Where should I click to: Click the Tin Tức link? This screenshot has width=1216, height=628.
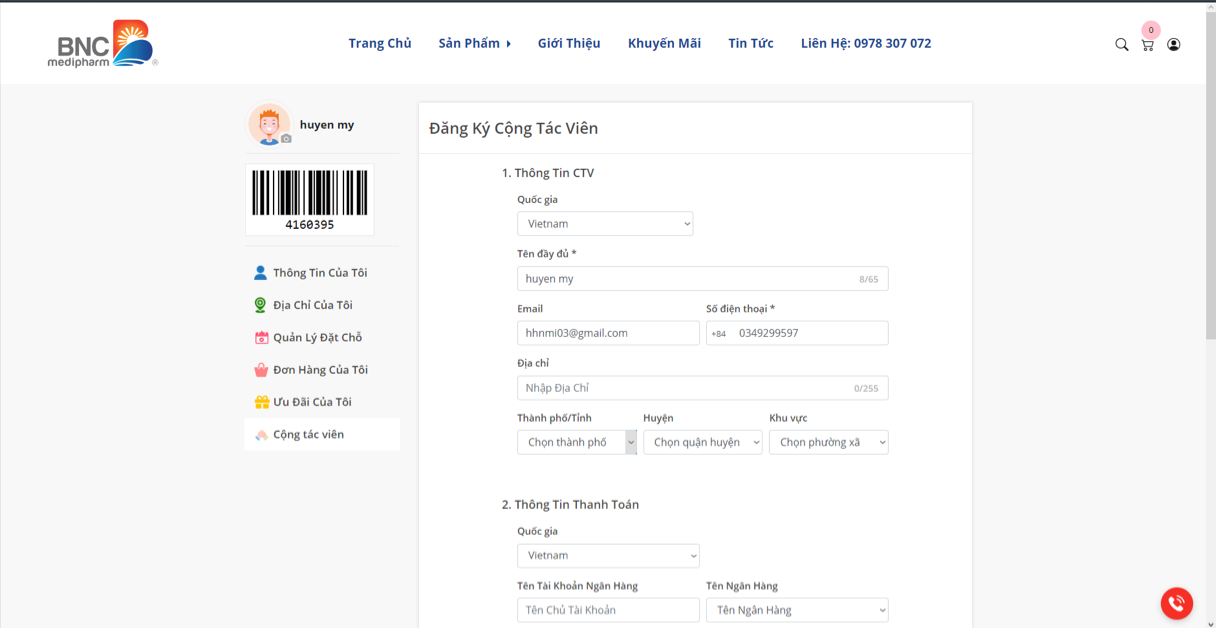pyautogui.click(x=750, y=44)
